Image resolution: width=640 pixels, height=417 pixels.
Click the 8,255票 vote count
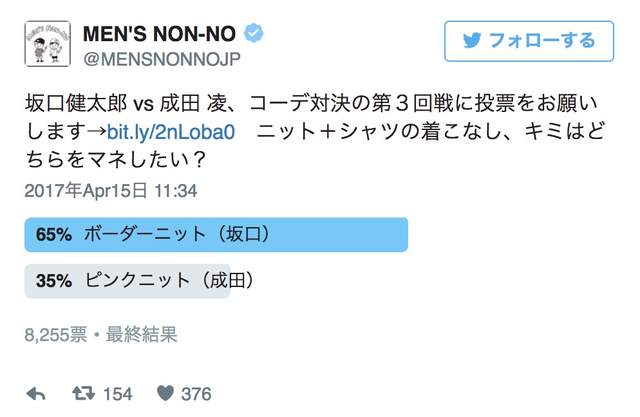coord(58,335)
